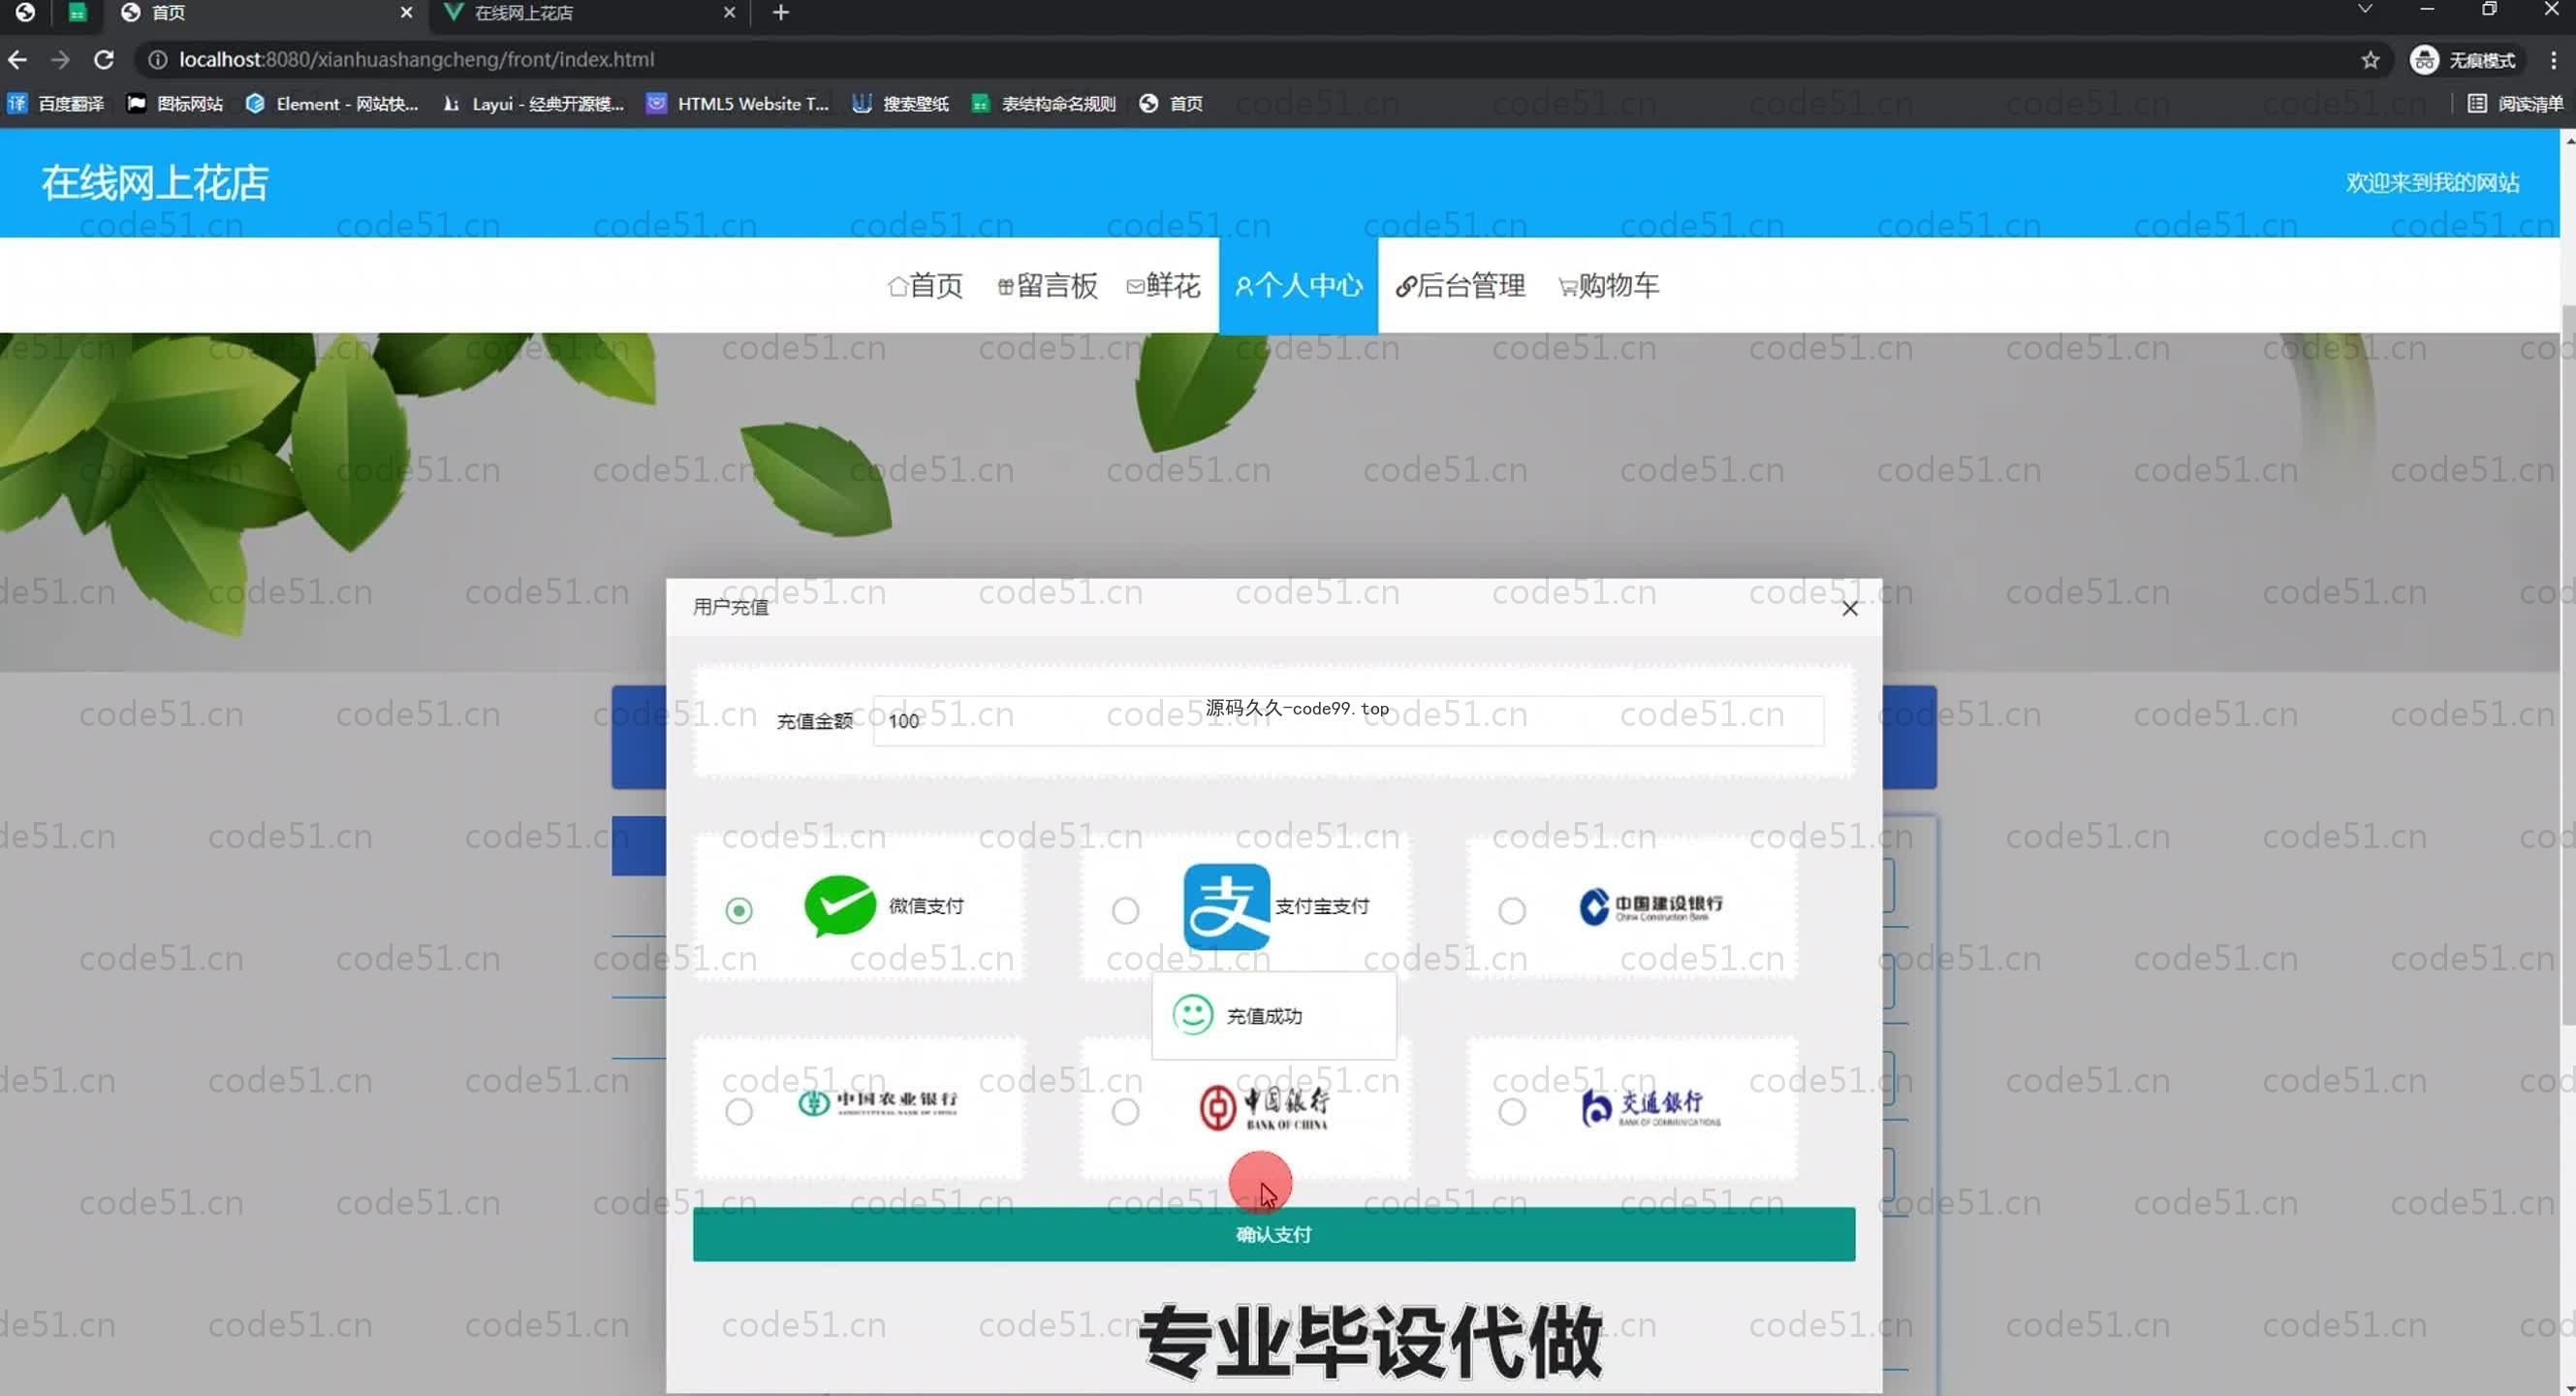2576x1396 pixels.
Task: Open the 鲜花 navigation item
Action: tap(1163, 286)
